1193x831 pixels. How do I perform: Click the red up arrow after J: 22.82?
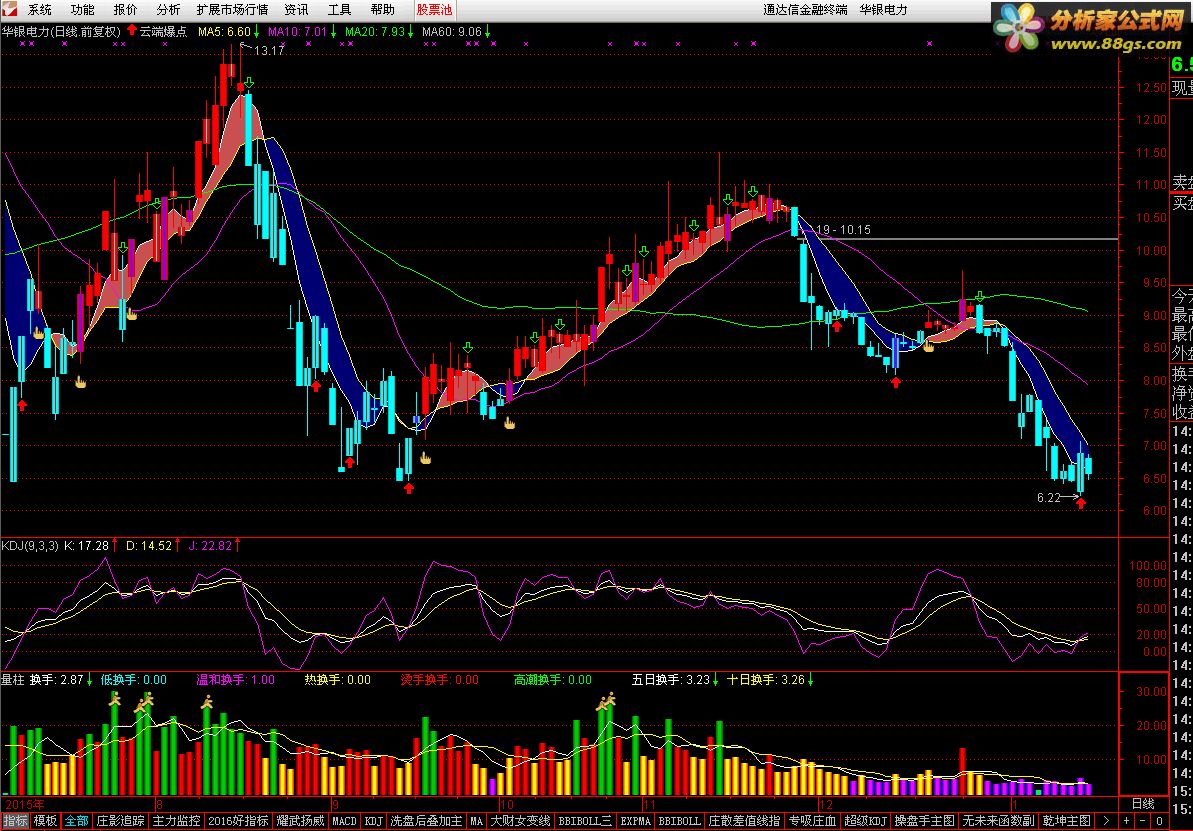238,545
